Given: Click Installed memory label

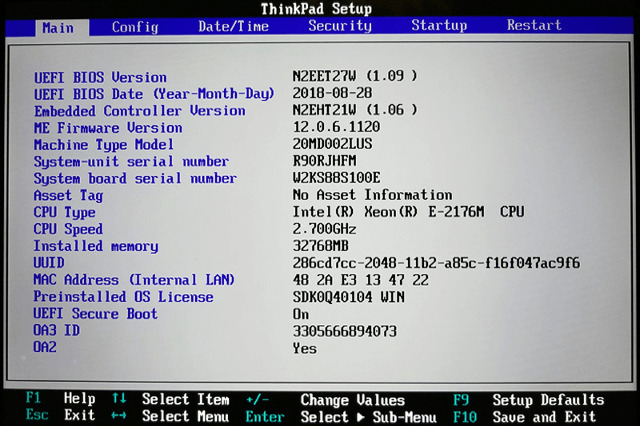Looking at the screenshot, I should pos(96,246).
